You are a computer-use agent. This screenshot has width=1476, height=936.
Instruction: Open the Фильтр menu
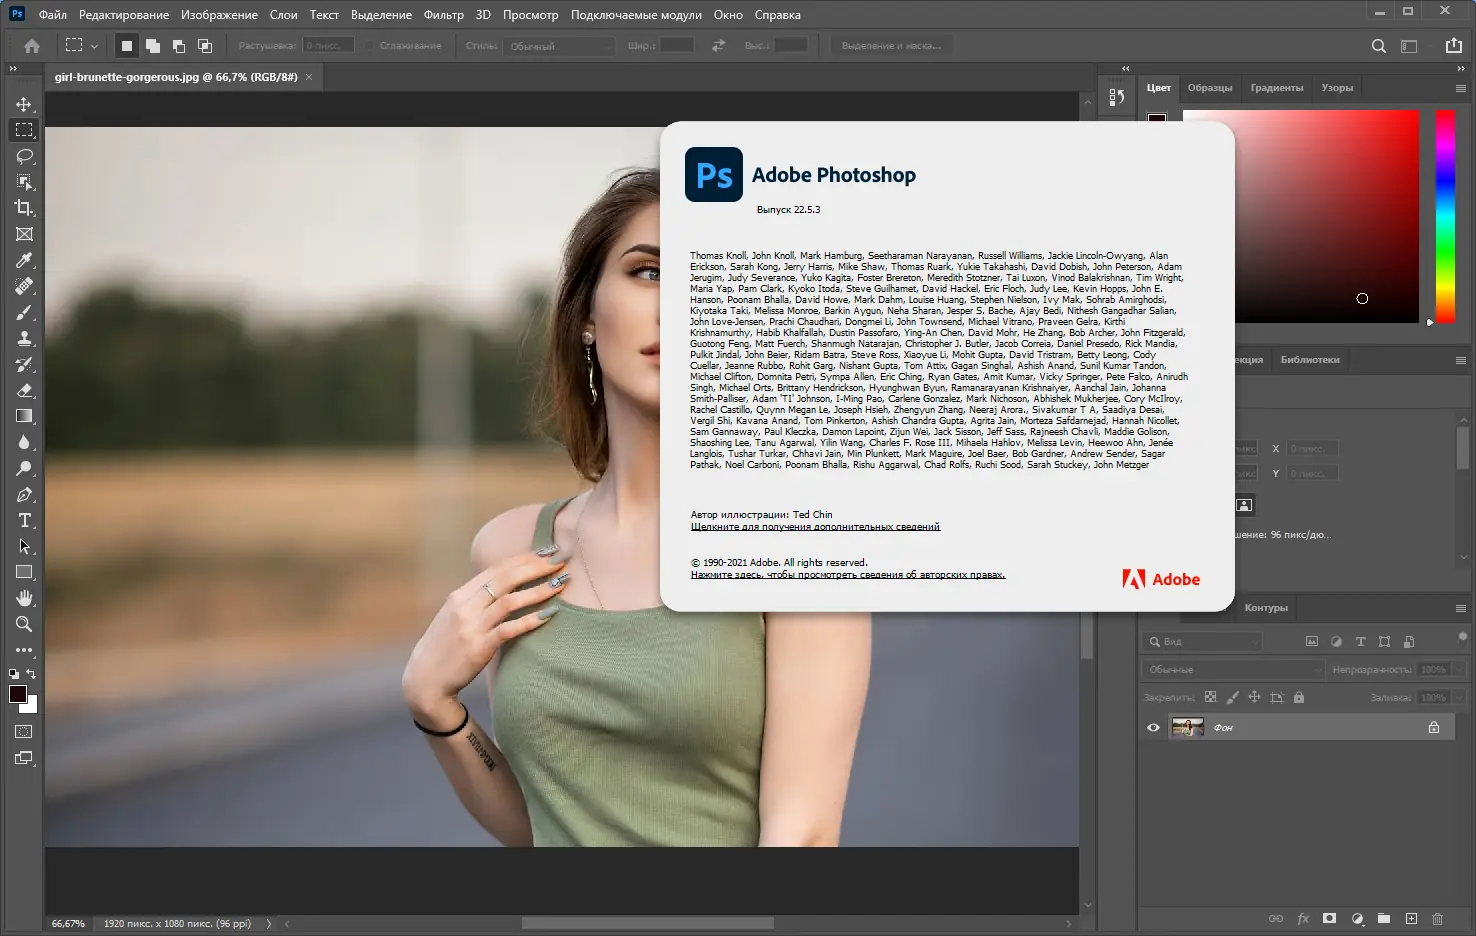(x=443, y=15)
